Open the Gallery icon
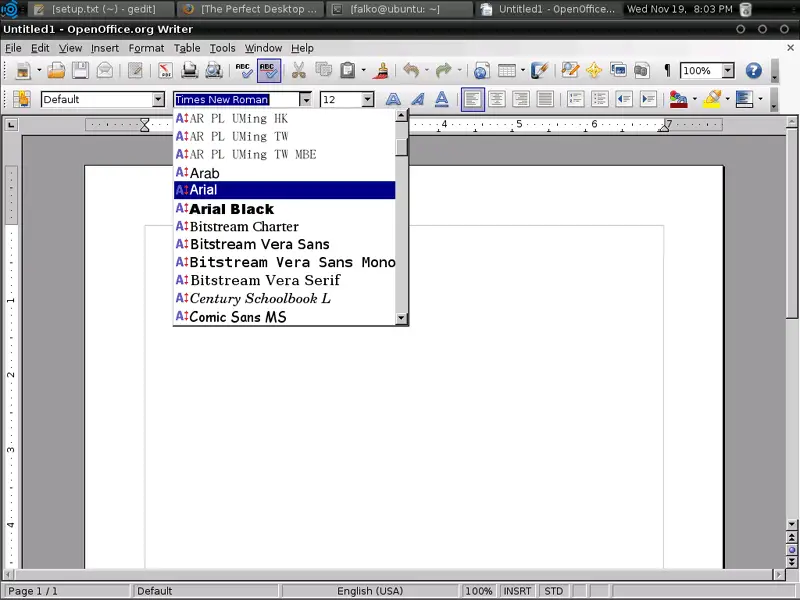The width and height of the screenshot is (800, 600). click(x=618, y=70)
